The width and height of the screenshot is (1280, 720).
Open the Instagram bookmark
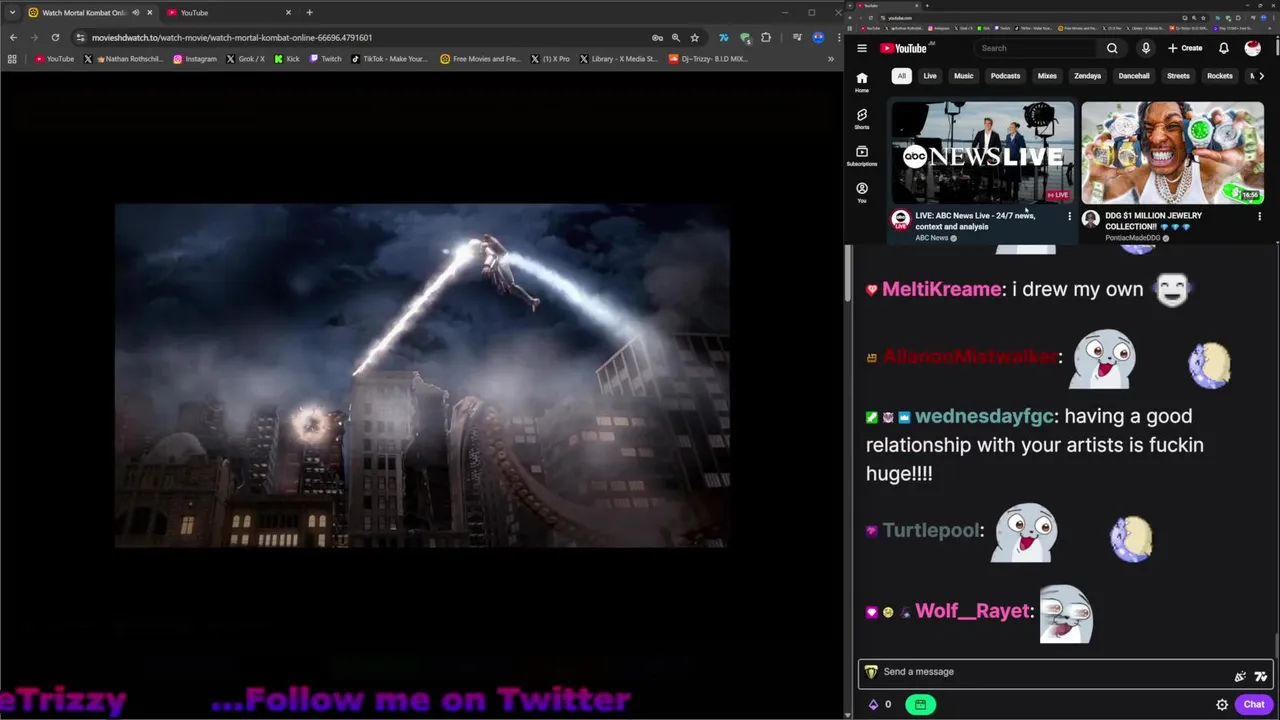click(194, 59)
